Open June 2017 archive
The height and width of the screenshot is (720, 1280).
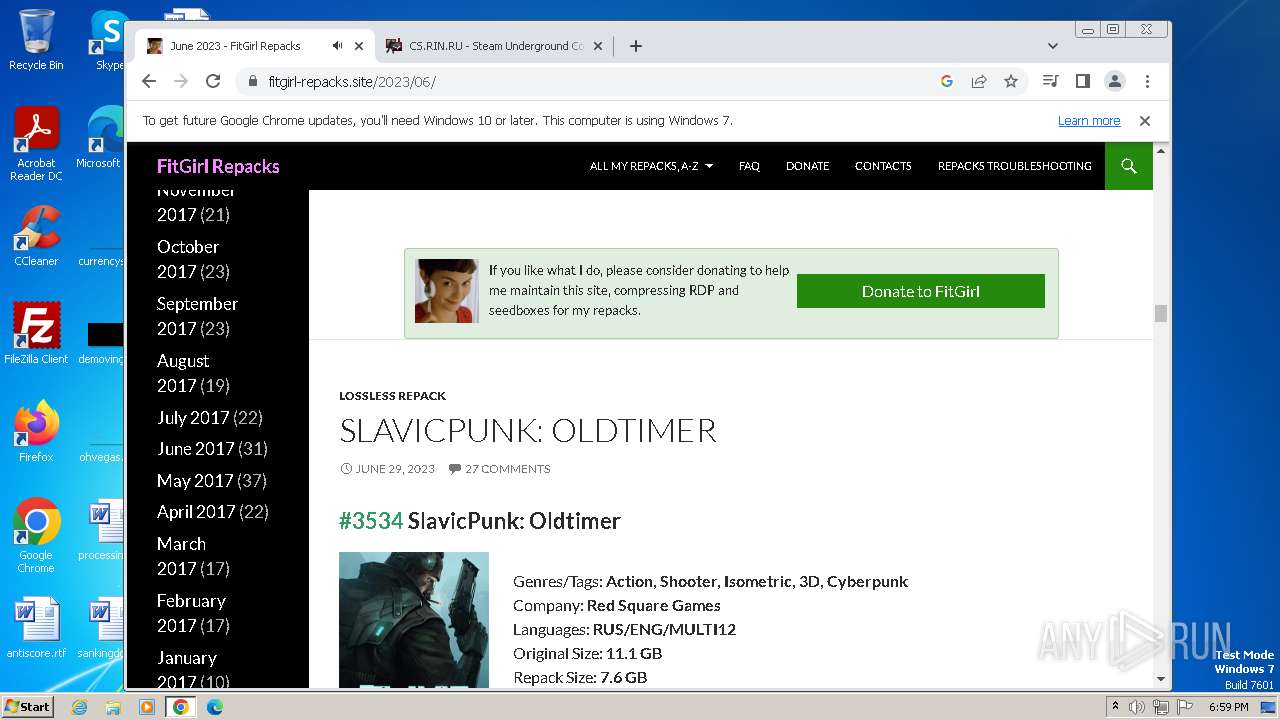click(195, 449)
